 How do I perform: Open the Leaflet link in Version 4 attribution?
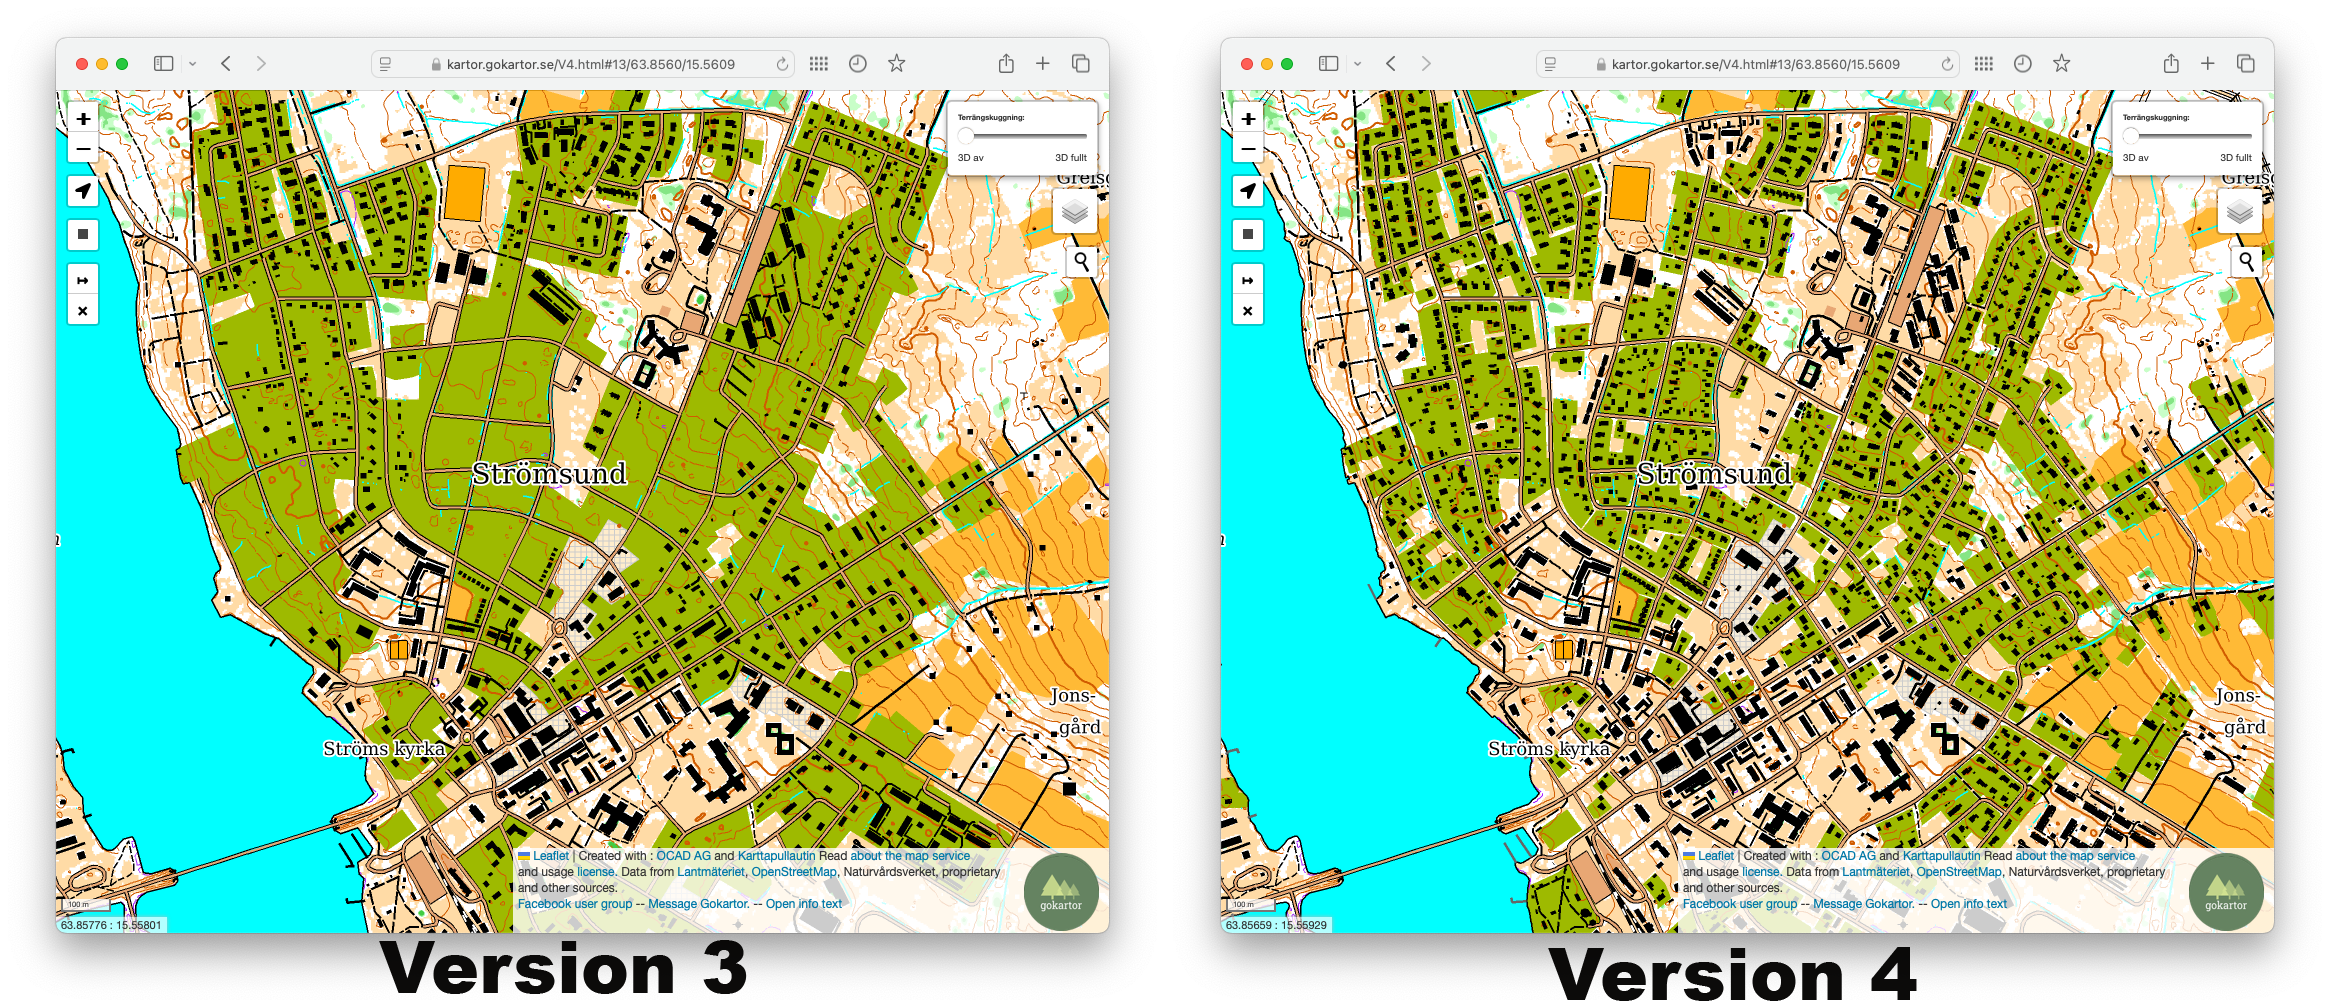[x=1715, y=856]
